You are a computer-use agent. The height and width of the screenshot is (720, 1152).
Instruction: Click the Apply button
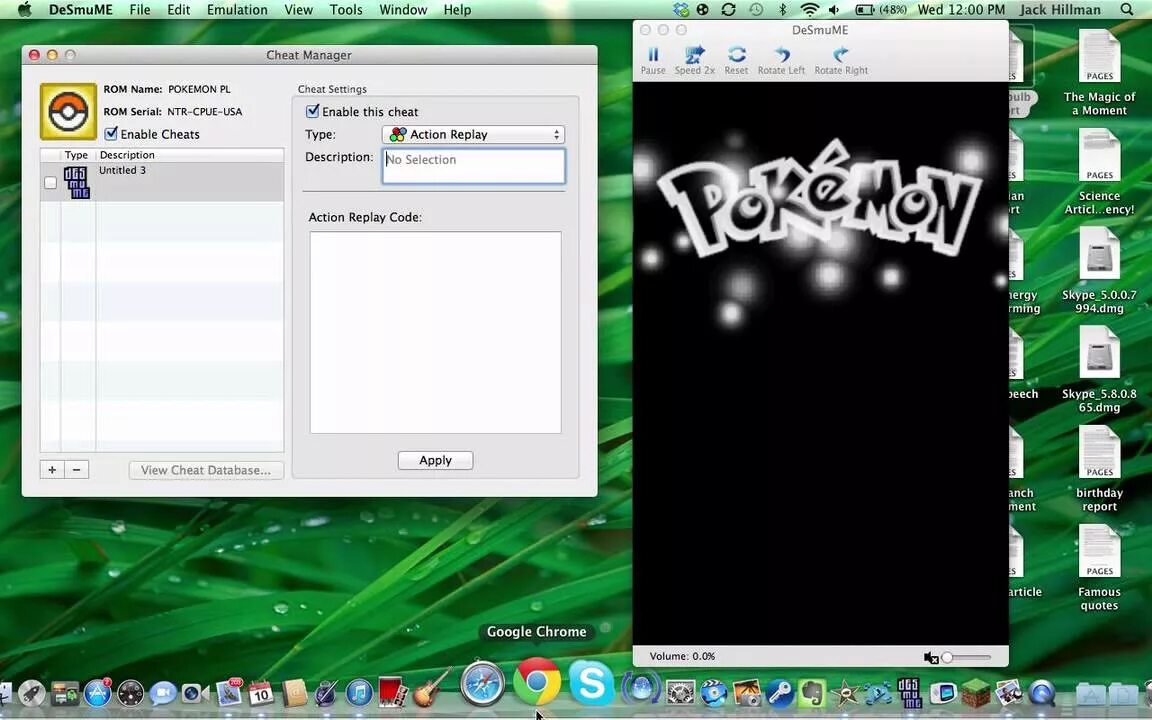(x=436, y=460)
